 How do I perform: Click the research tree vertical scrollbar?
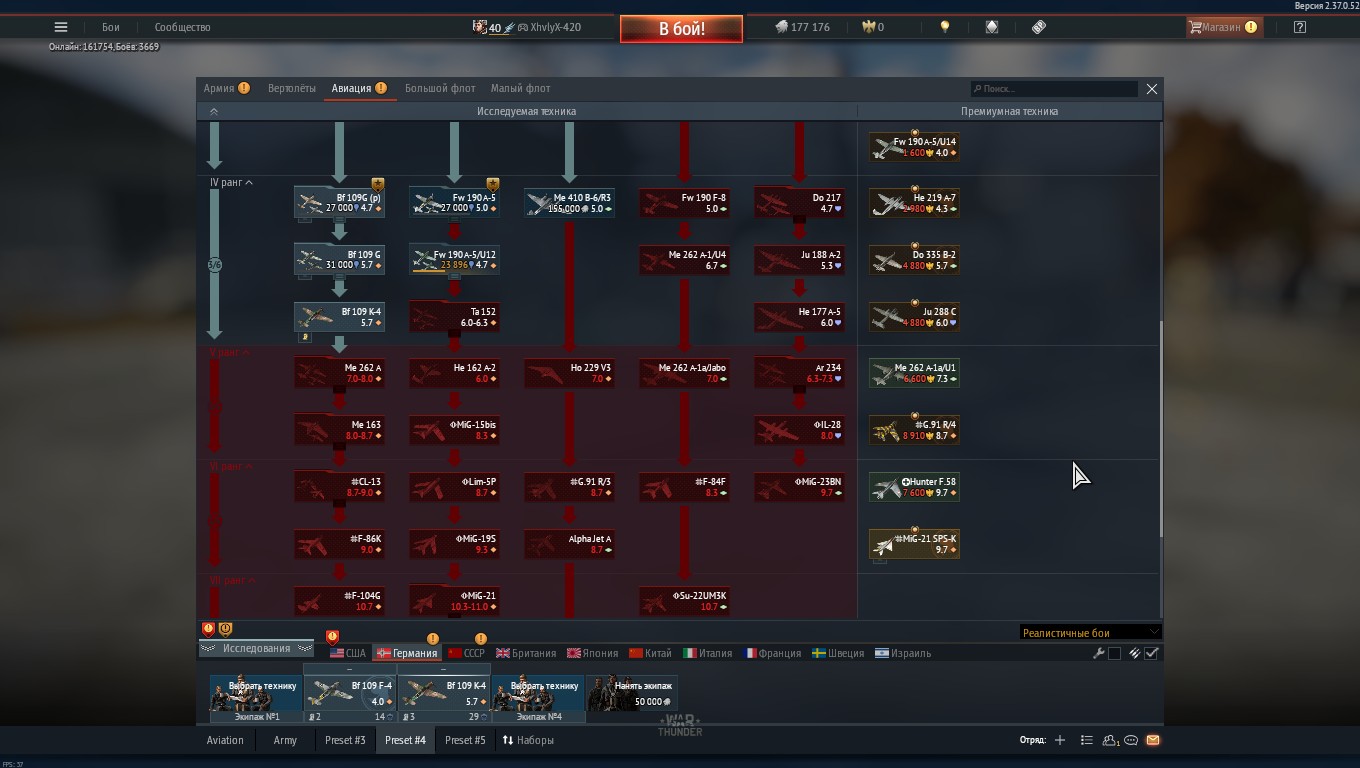(x=1160, y=430)
